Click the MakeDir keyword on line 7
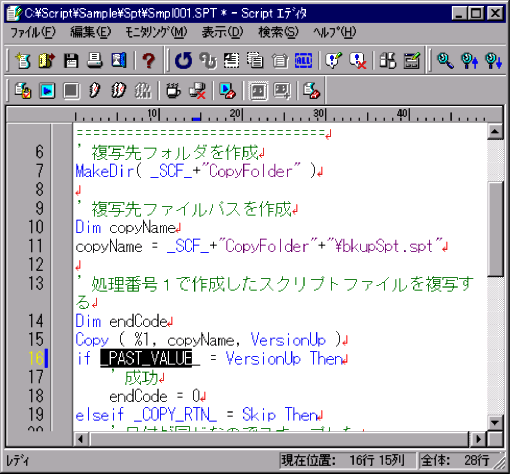 (x=105, y=171)
